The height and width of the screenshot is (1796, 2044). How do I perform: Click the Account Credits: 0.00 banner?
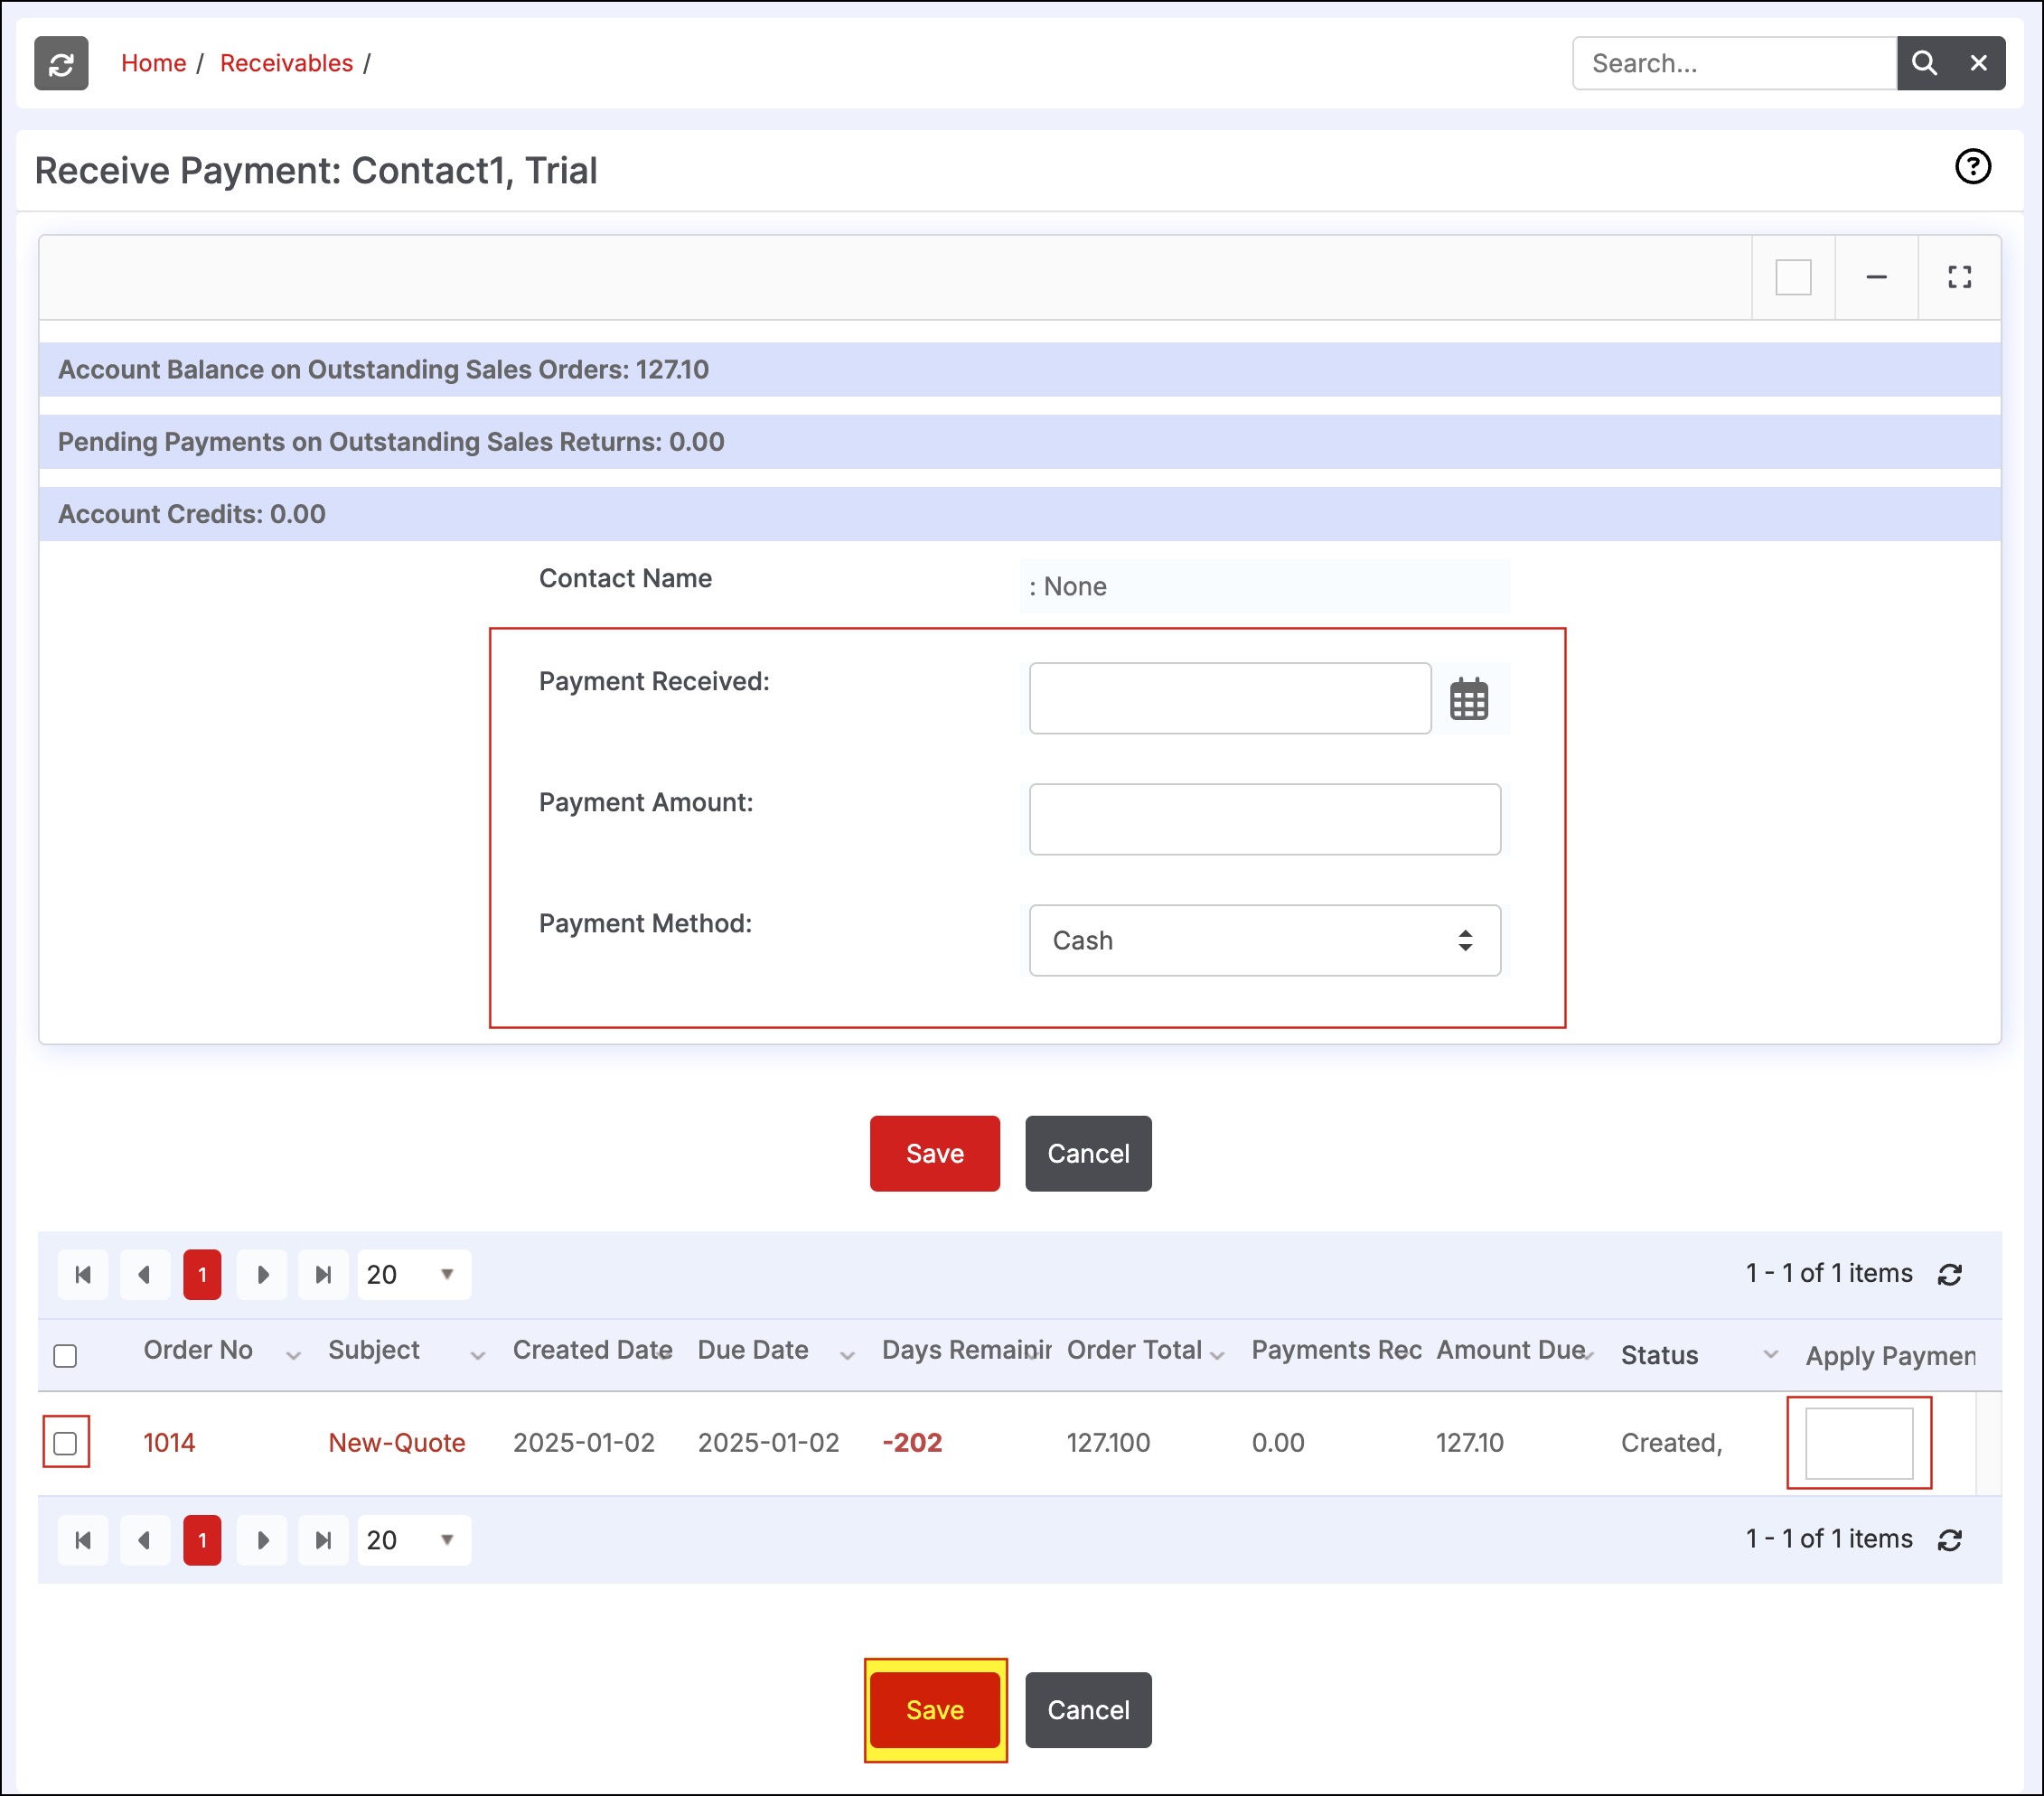(x=1020, y=514)
